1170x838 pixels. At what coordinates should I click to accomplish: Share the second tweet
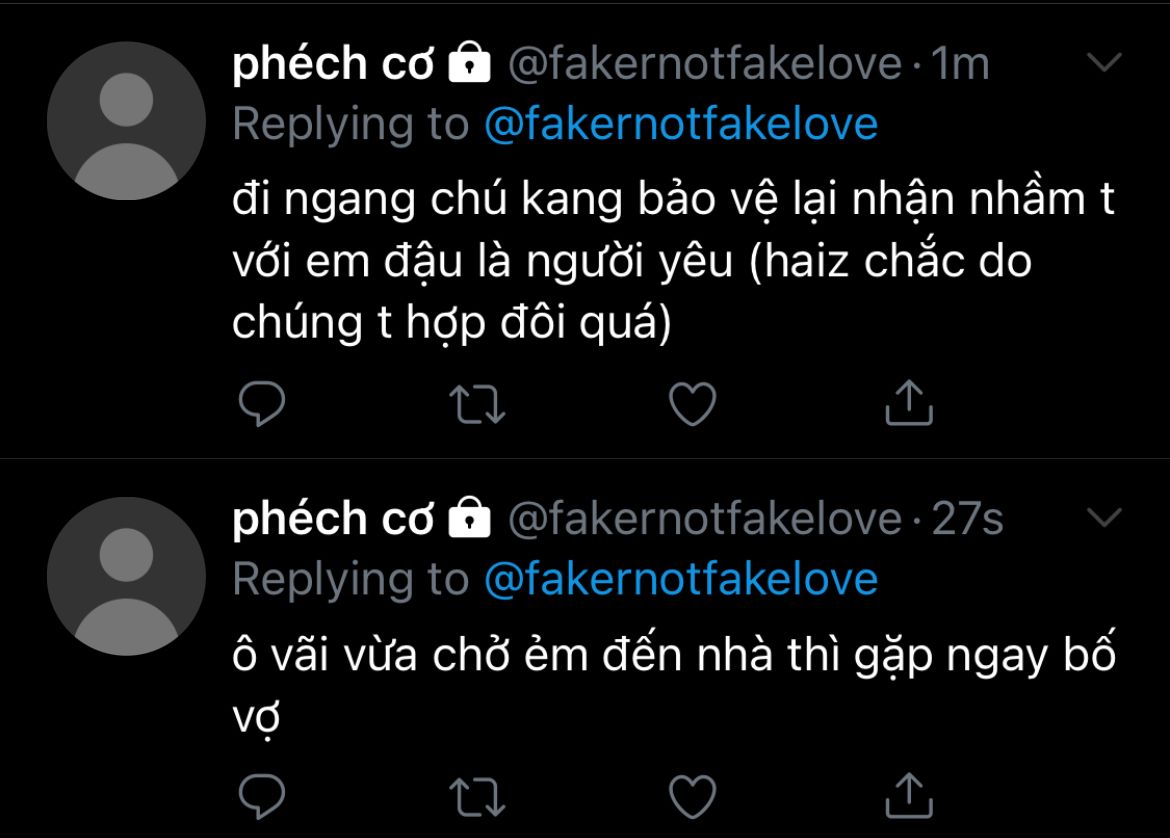point(909,795)
